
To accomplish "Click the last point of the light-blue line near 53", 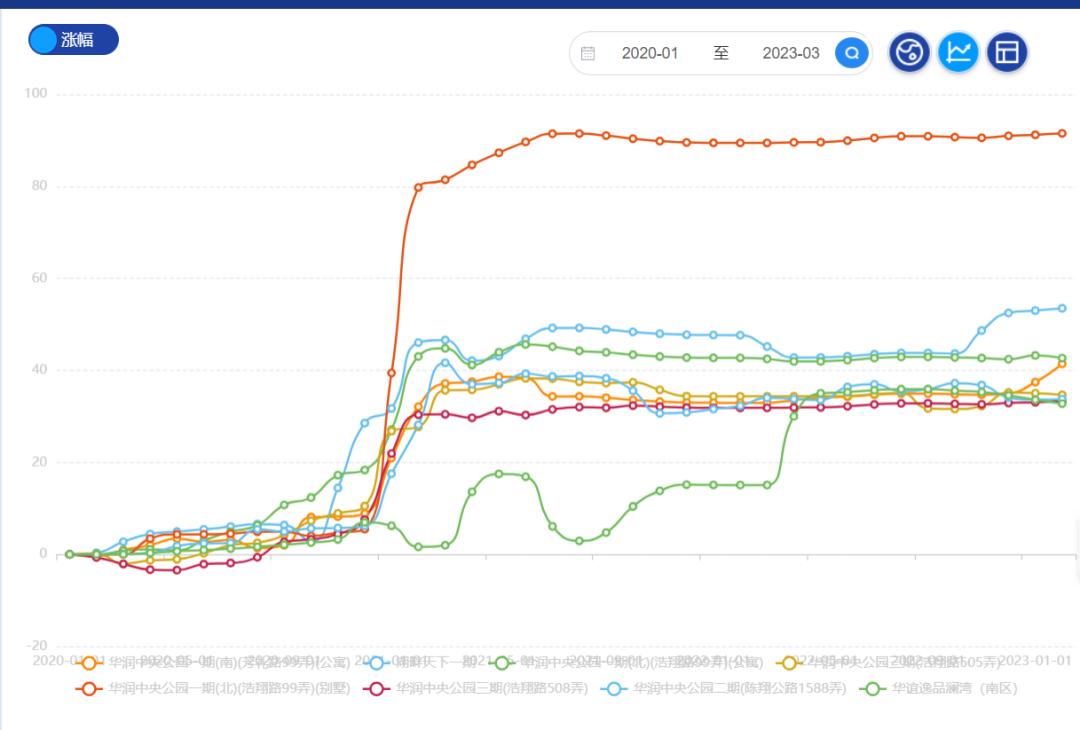I will point(1062,308).
